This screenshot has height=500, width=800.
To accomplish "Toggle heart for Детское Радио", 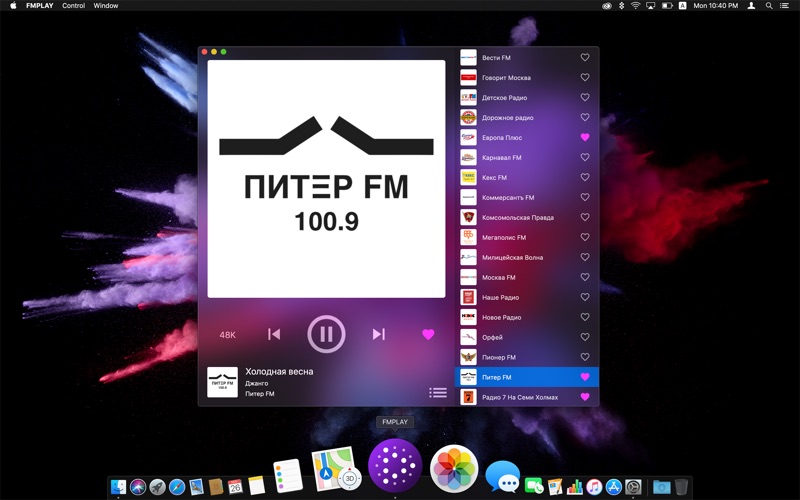I will click(x=585, y=97).
